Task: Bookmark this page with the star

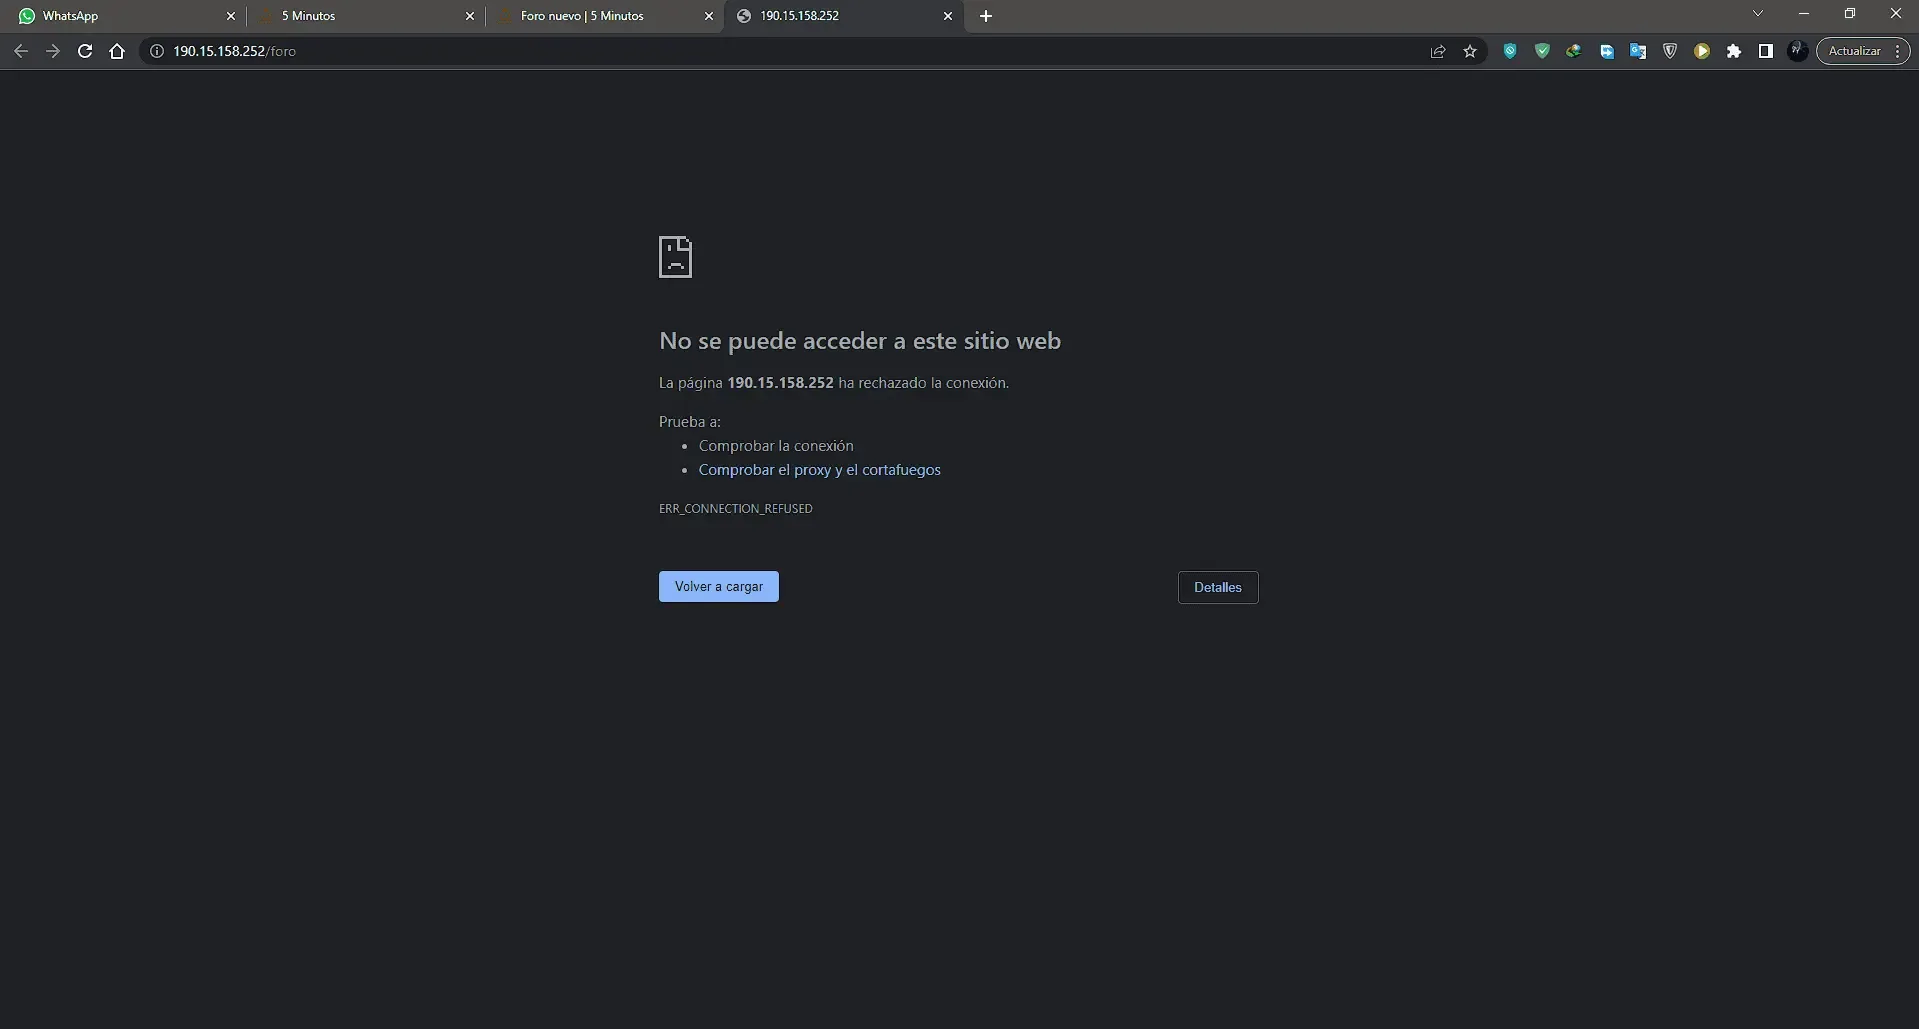Action: 1470,51
